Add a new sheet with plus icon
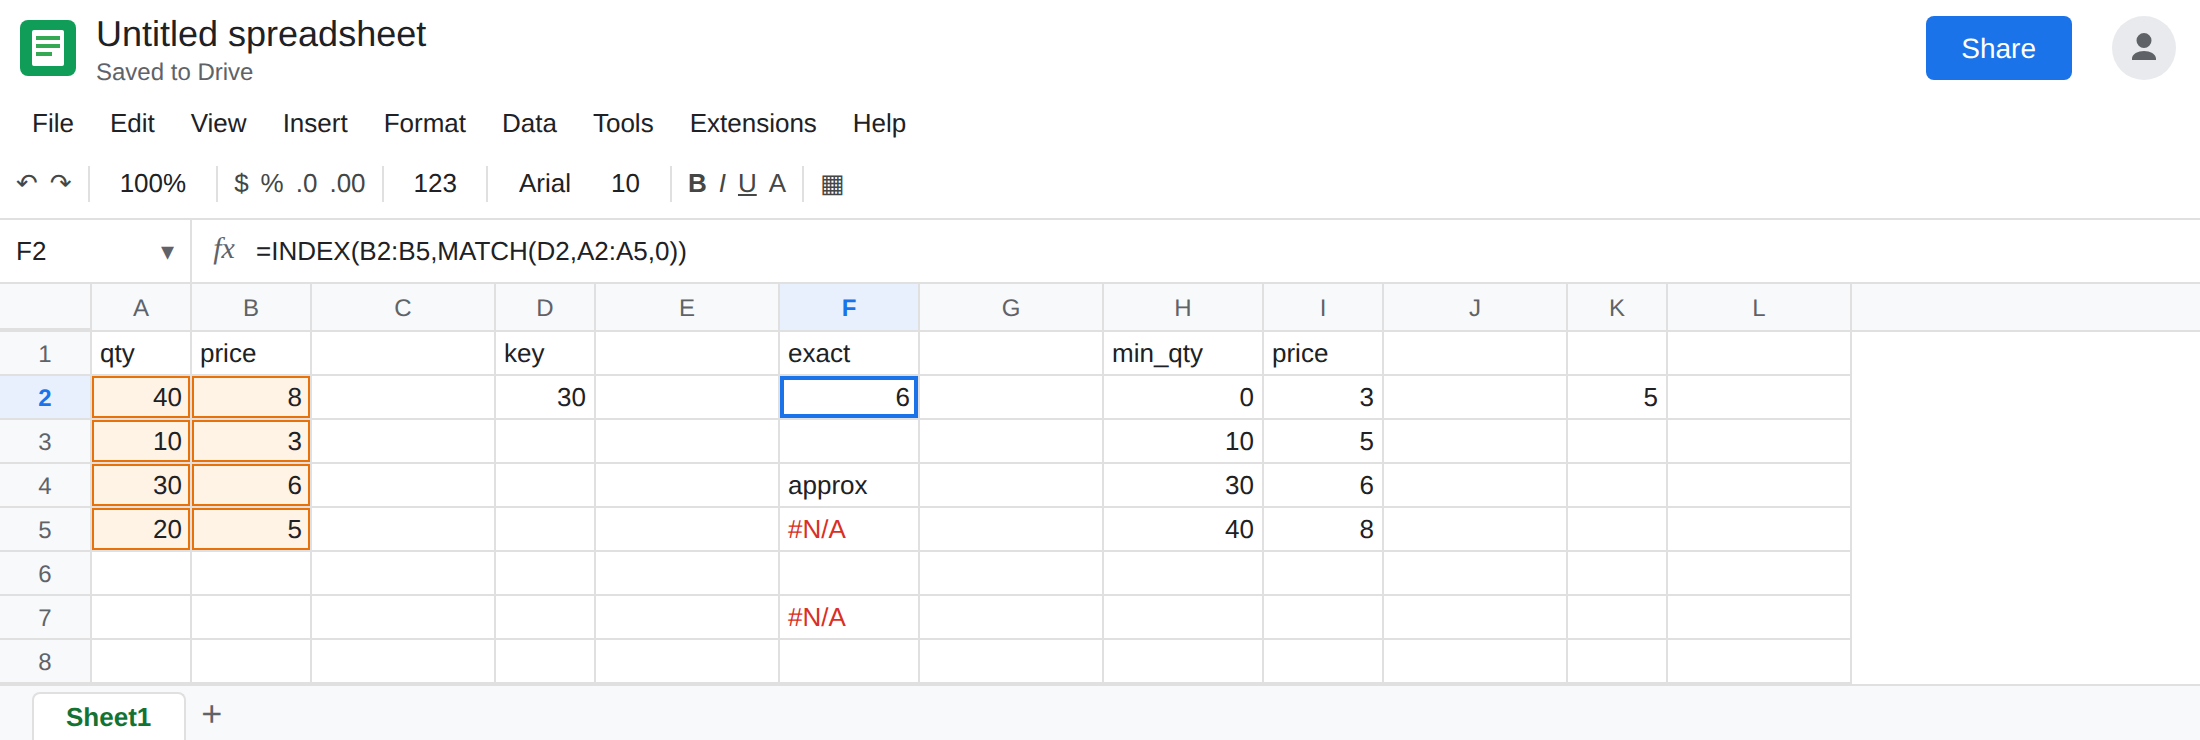 click(x=212, y=714)
